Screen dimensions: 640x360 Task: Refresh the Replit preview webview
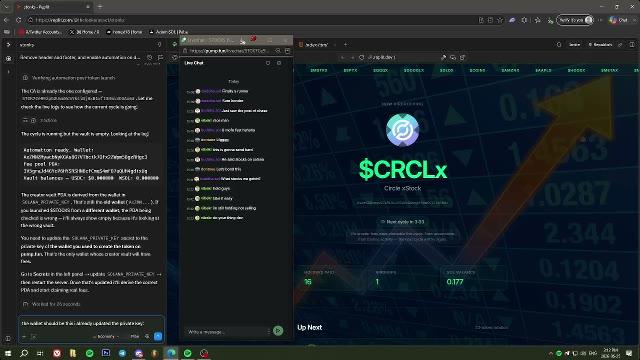[361, 58]
